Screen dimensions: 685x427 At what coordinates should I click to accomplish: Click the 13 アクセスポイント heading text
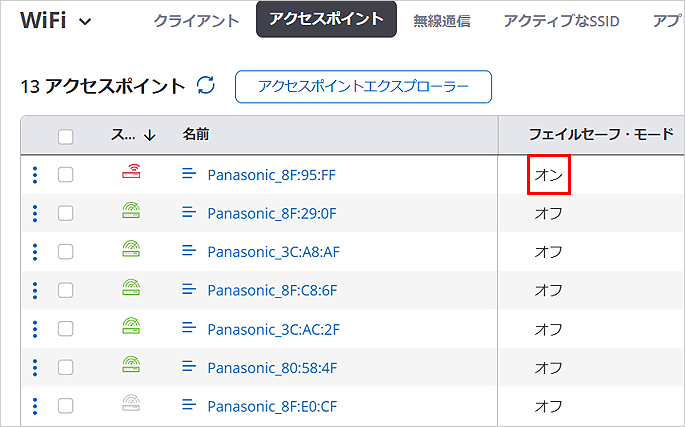(103, 86)
